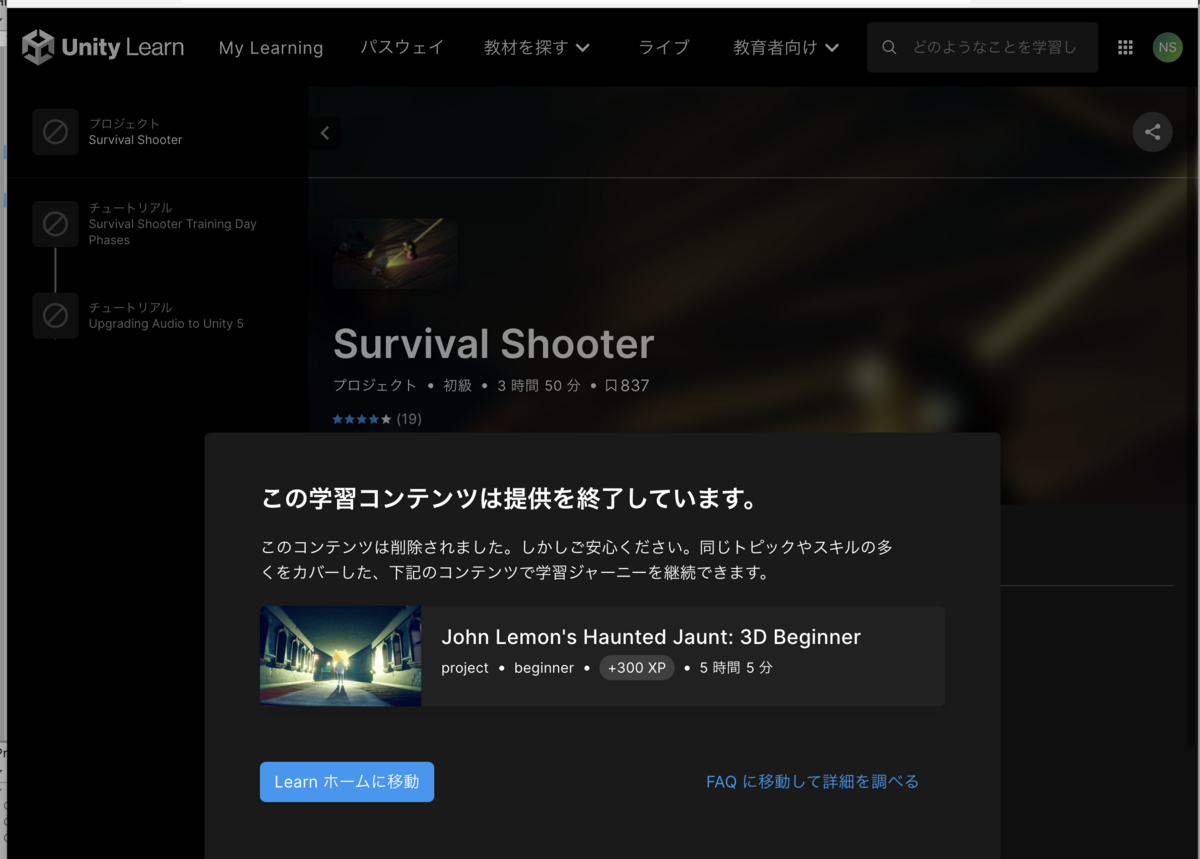Screen dimensions: 1200x859
Task: Click the (19) review count
Action: point(409,419)
